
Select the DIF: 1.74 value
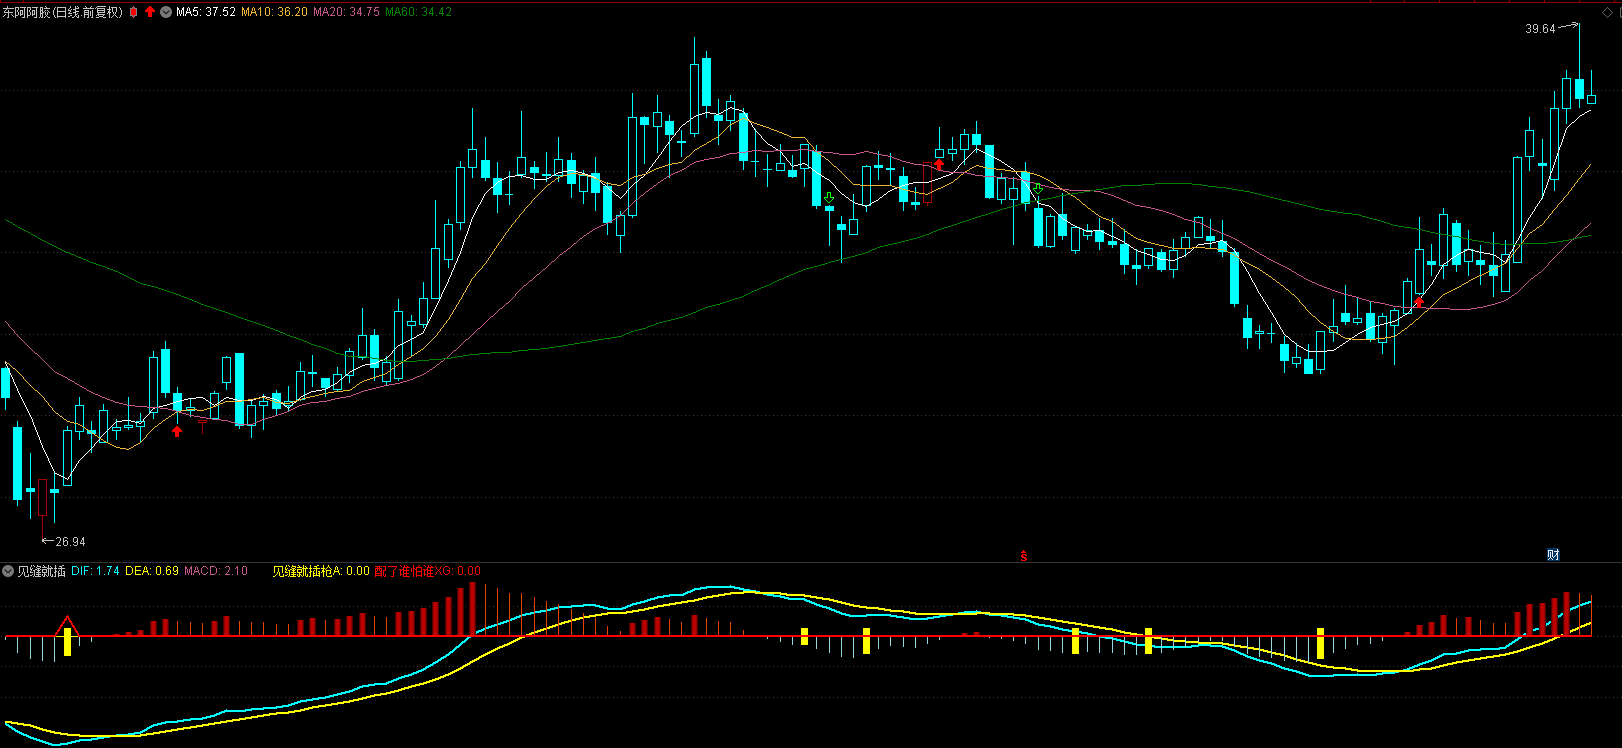coord(95,571)
